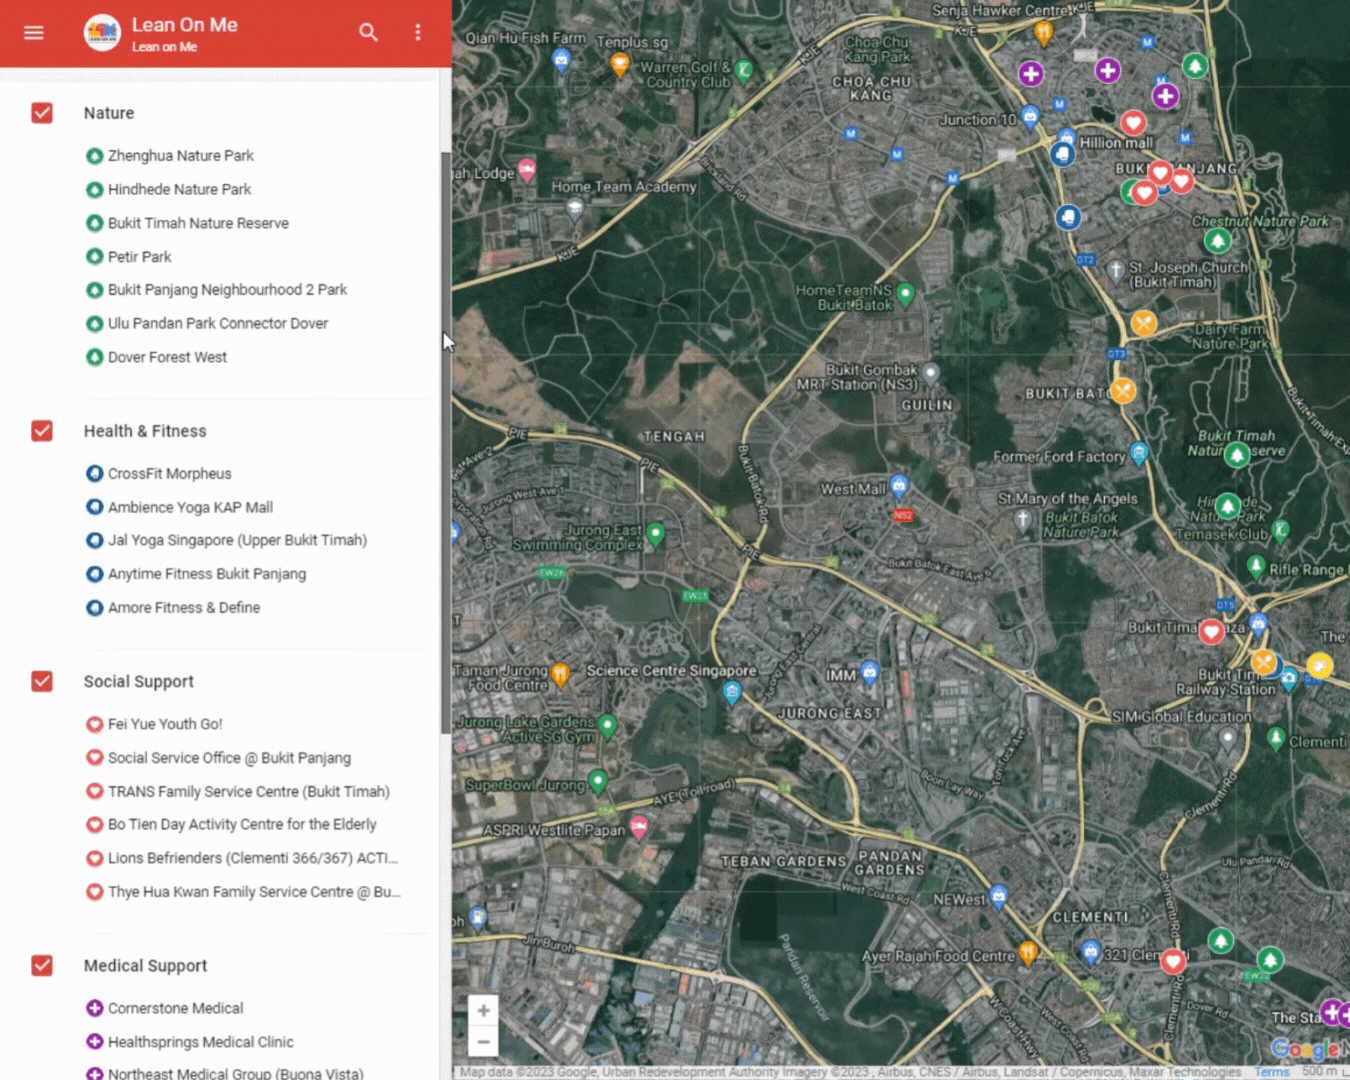
Task: Select Jal Yoga Singapore (Upper Bukit Timah)
Action: (x=237, y=540)
